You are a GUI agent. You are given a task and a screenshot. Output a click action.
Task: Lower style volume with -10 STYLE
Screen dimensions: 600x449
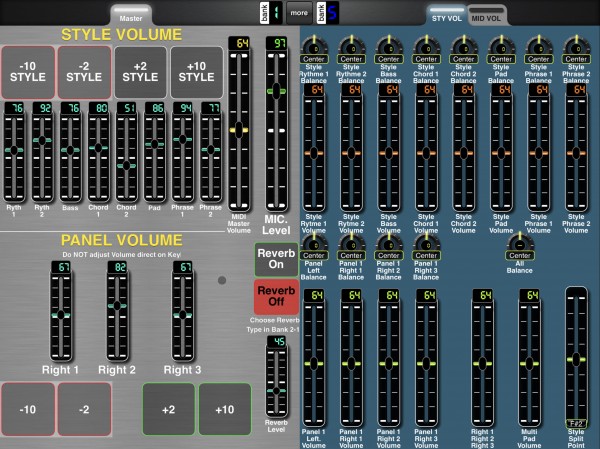(x=28, y=72)
